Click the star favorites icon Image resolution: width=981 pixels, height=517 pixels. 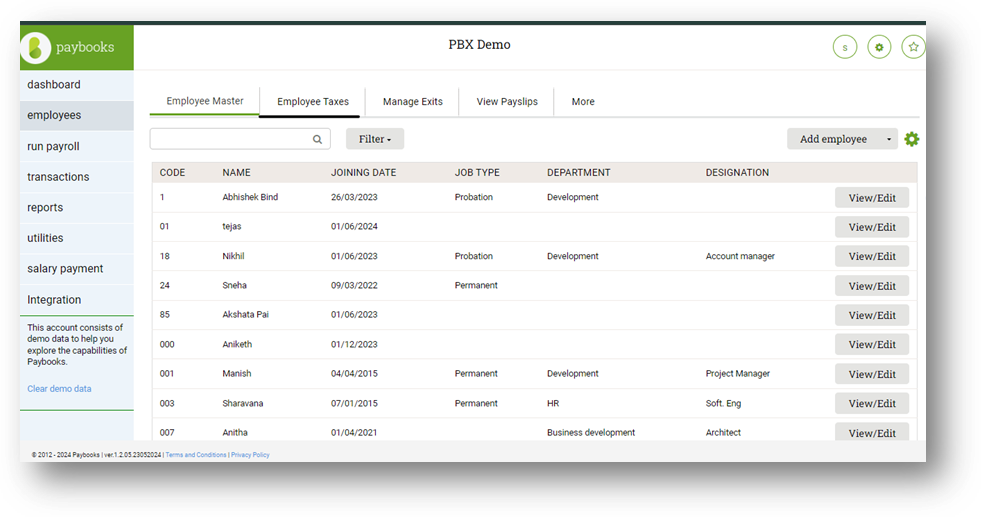pyautogui.click(x=913, y=47)
